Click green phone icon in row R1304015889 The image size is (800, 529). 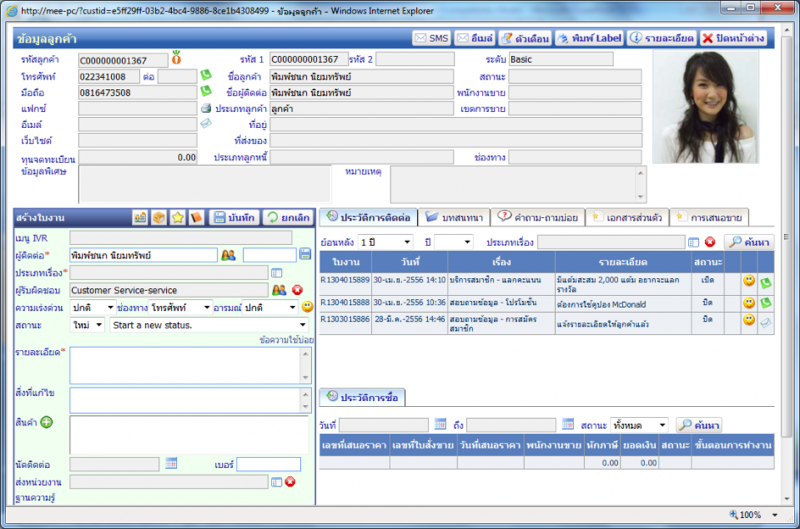(766, 283)
